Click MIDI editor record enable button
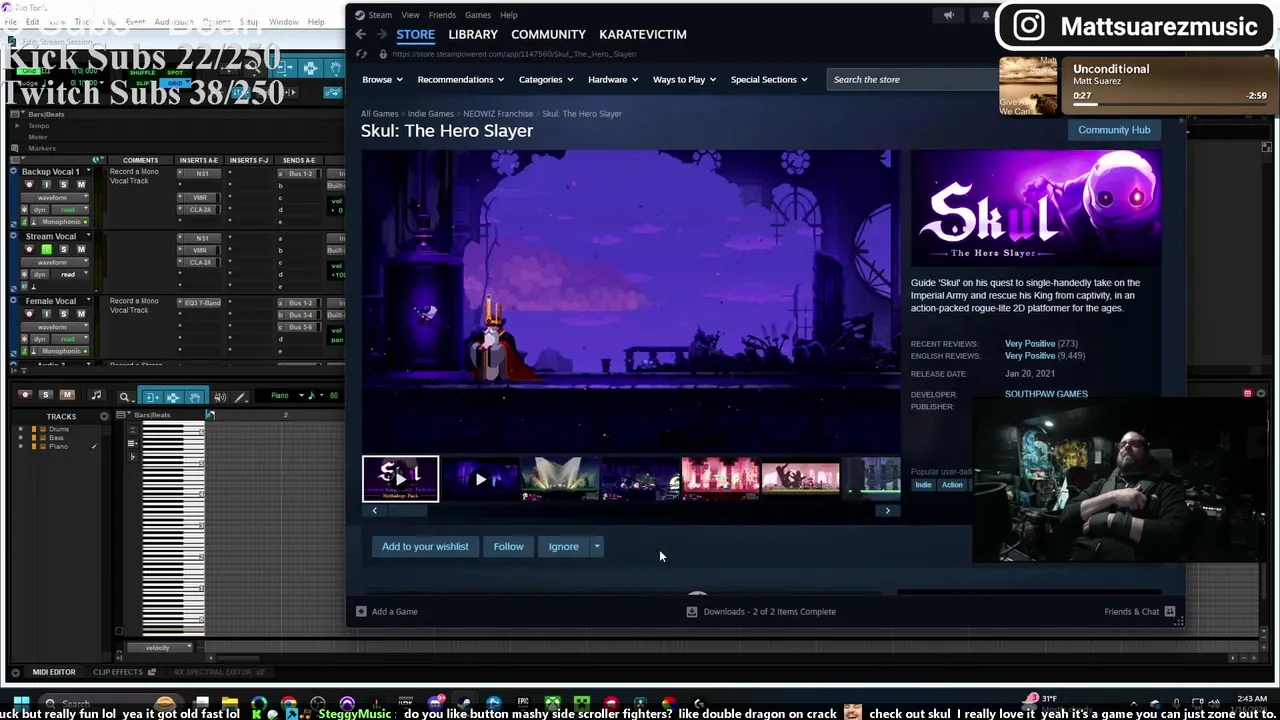The width and height of the screenshot is (1280, 720). point(25,395)
